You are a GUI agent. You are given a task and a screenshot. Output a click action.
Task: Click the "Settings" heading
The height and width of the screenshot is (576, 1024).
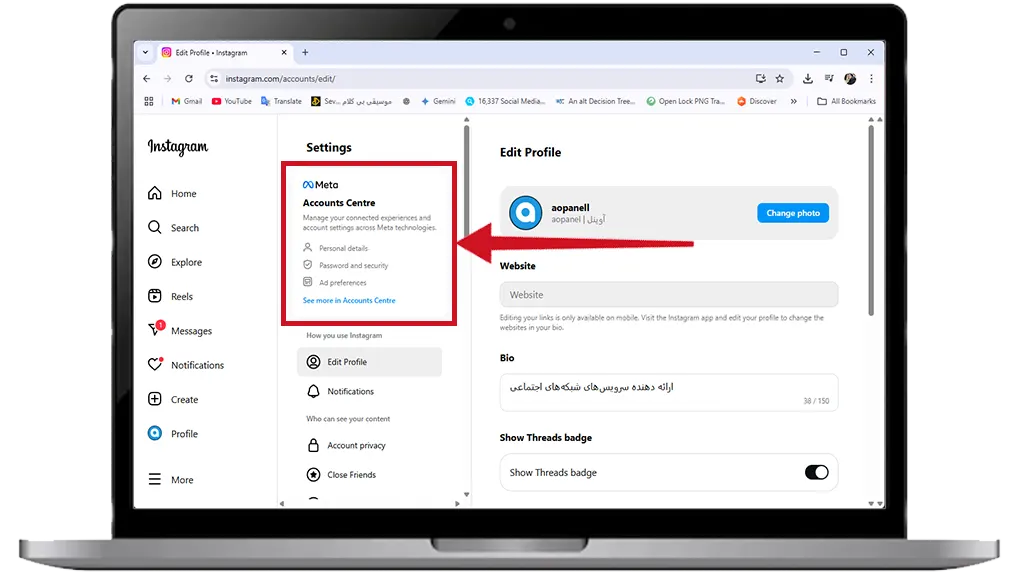point(328,148)
